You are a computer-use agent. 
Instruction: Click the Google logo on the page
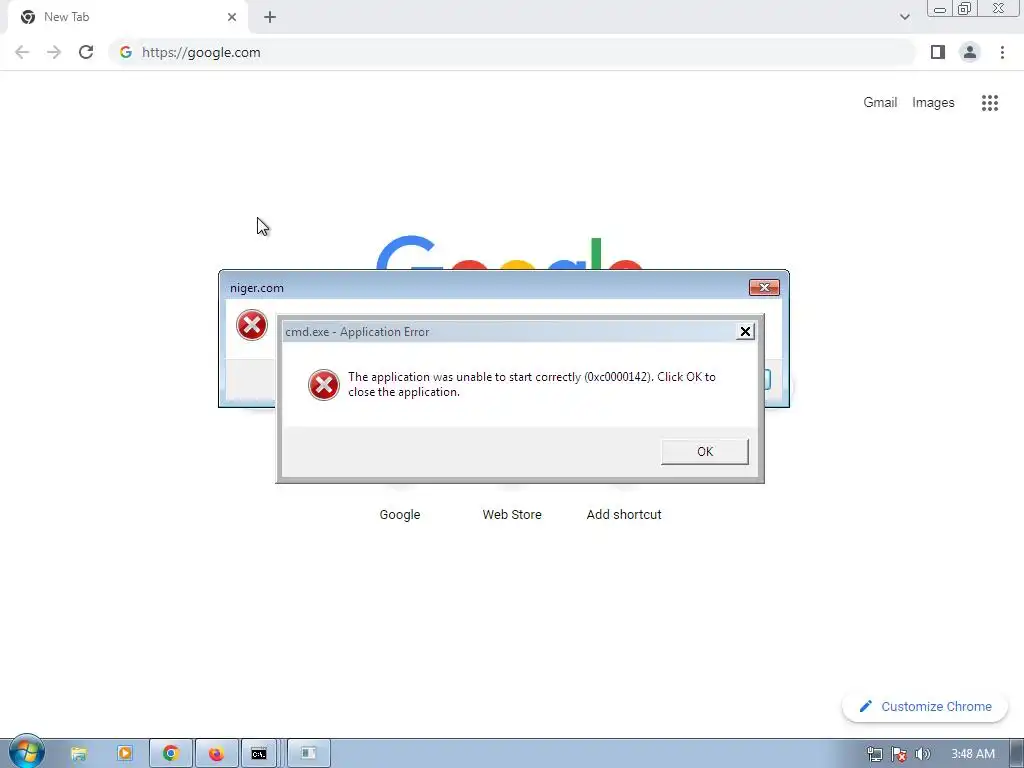click(509, 252)
